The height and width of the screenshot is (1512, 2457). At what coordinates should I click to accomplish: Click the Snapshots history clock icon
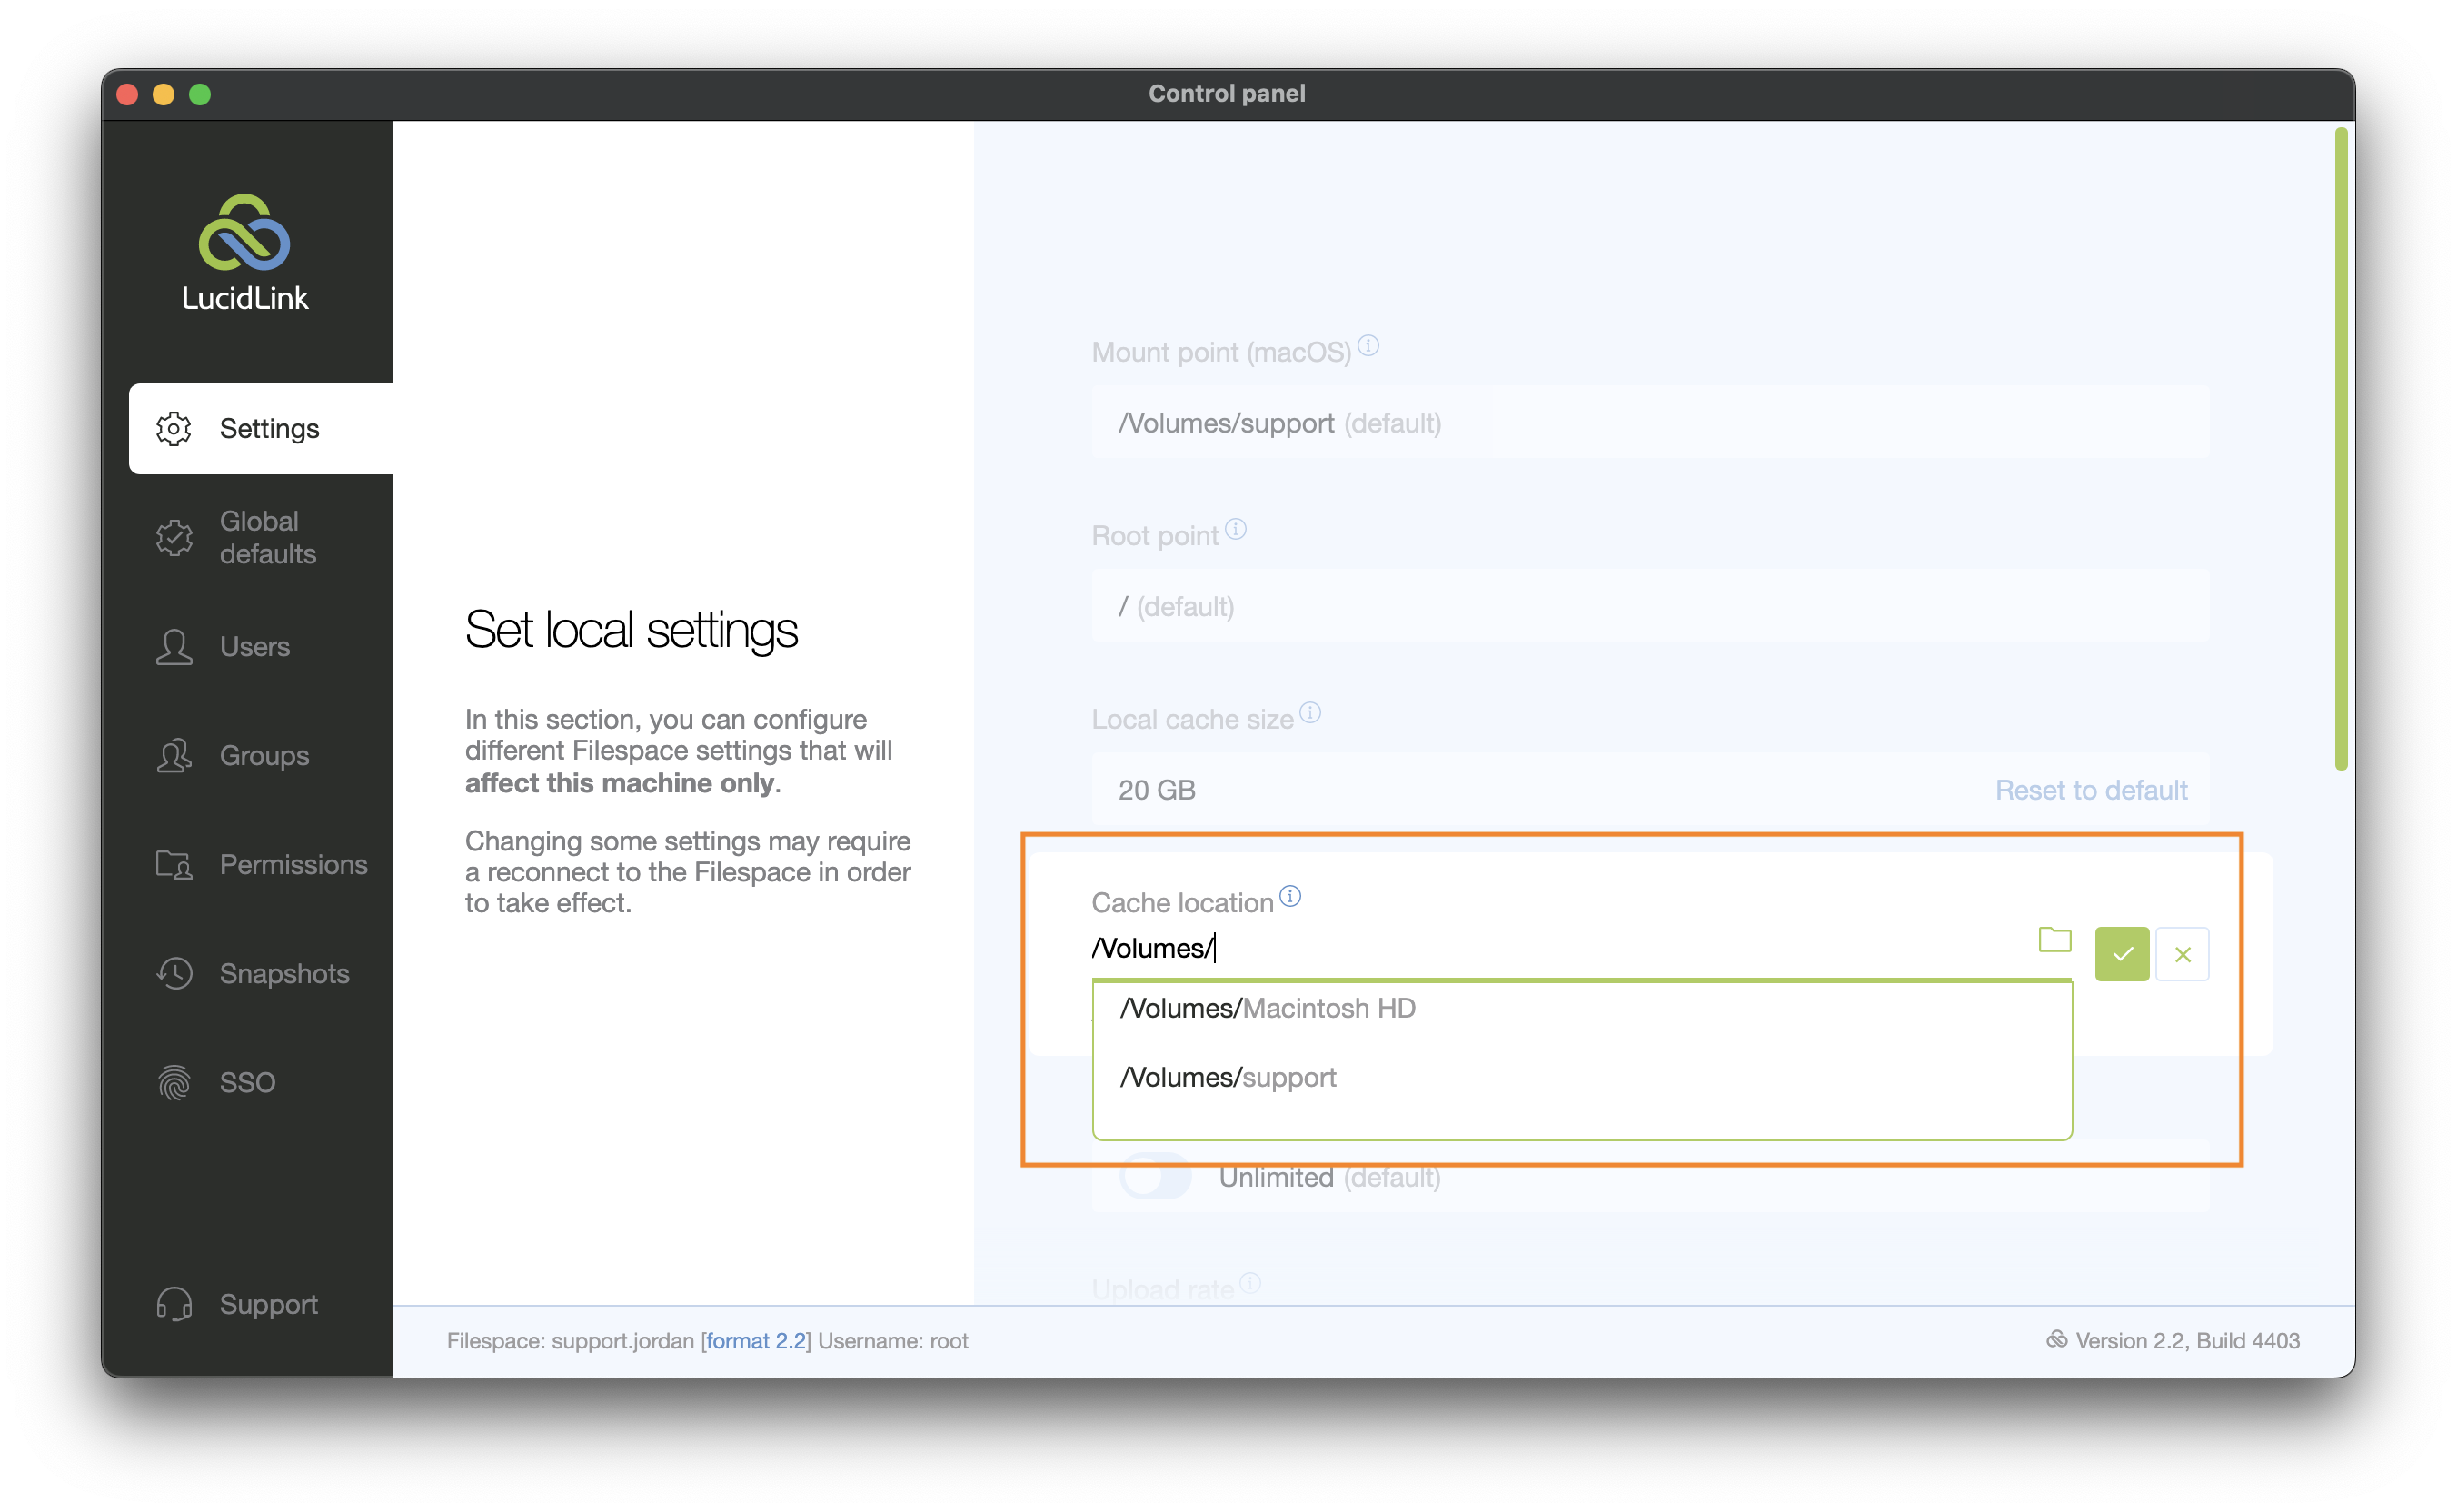coord(174,974)
